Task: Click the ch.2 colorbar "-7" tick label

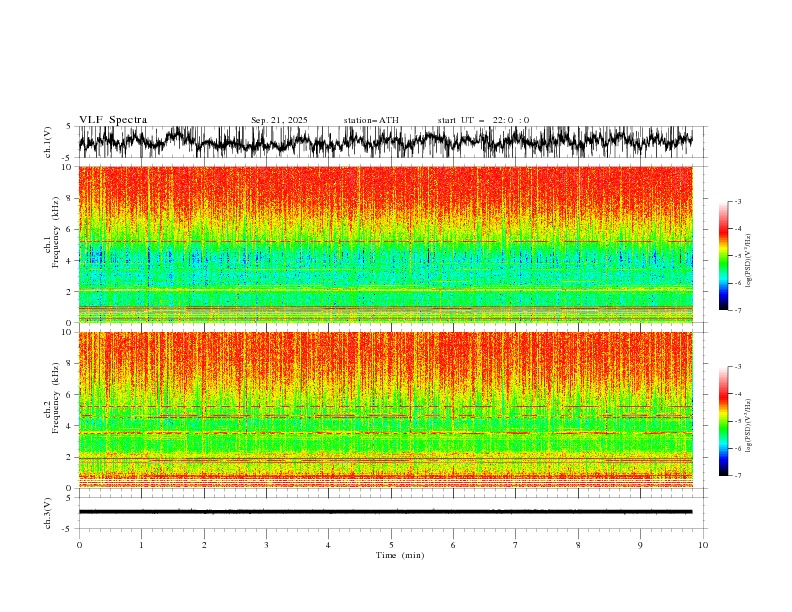Action: coord(738,476)
